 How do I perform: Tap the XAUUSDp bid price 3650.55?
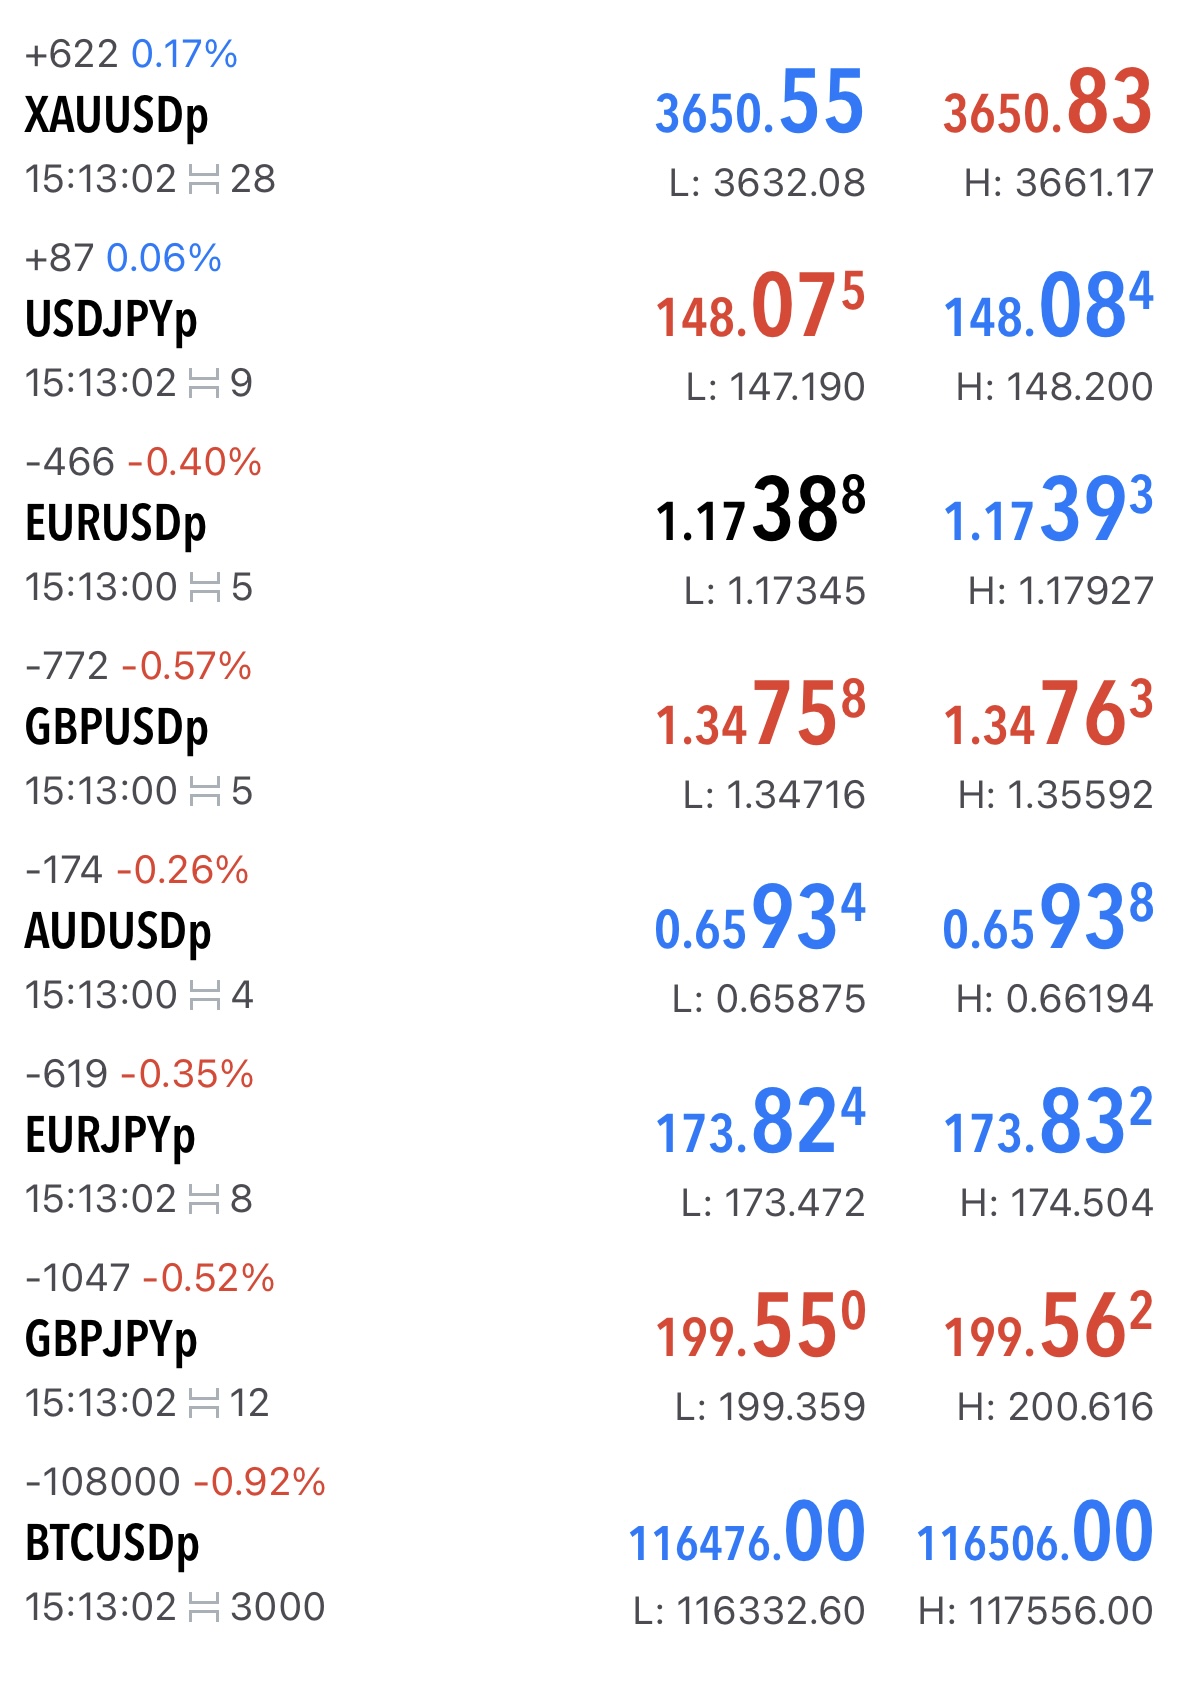(759, 104)
